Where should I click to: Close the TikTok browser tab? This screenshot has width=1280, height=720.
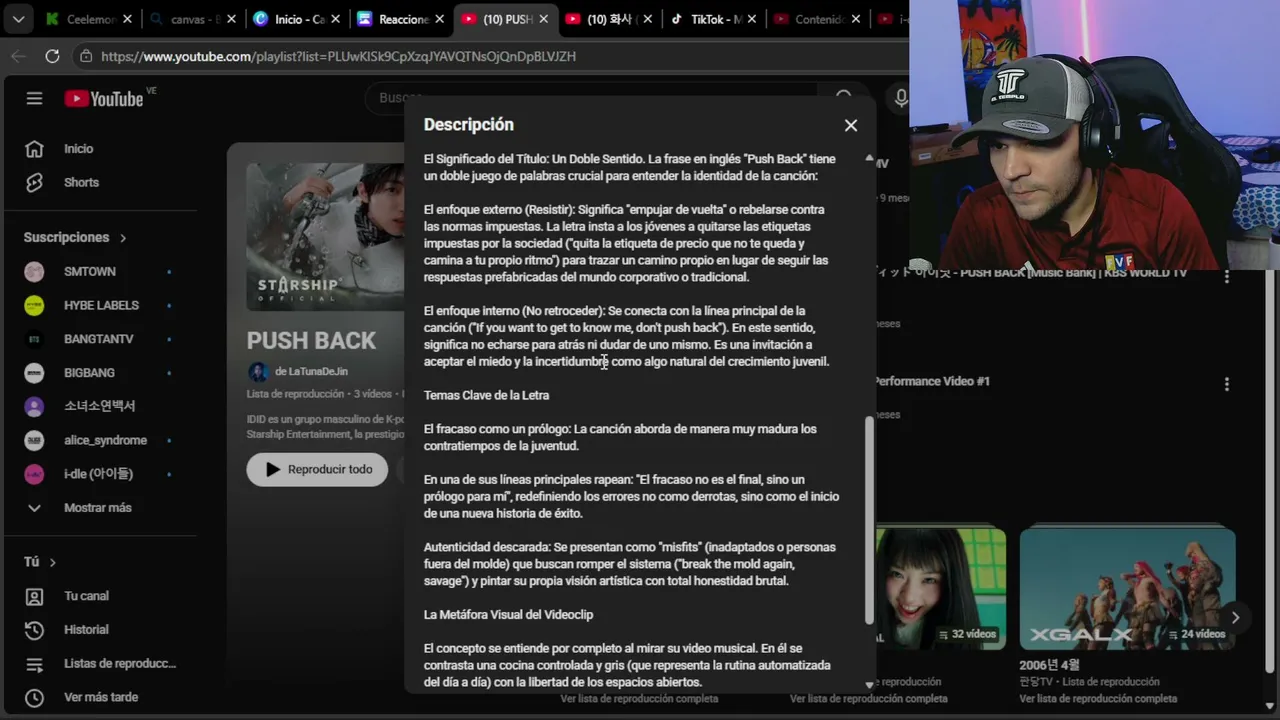[x=750, y=19]
